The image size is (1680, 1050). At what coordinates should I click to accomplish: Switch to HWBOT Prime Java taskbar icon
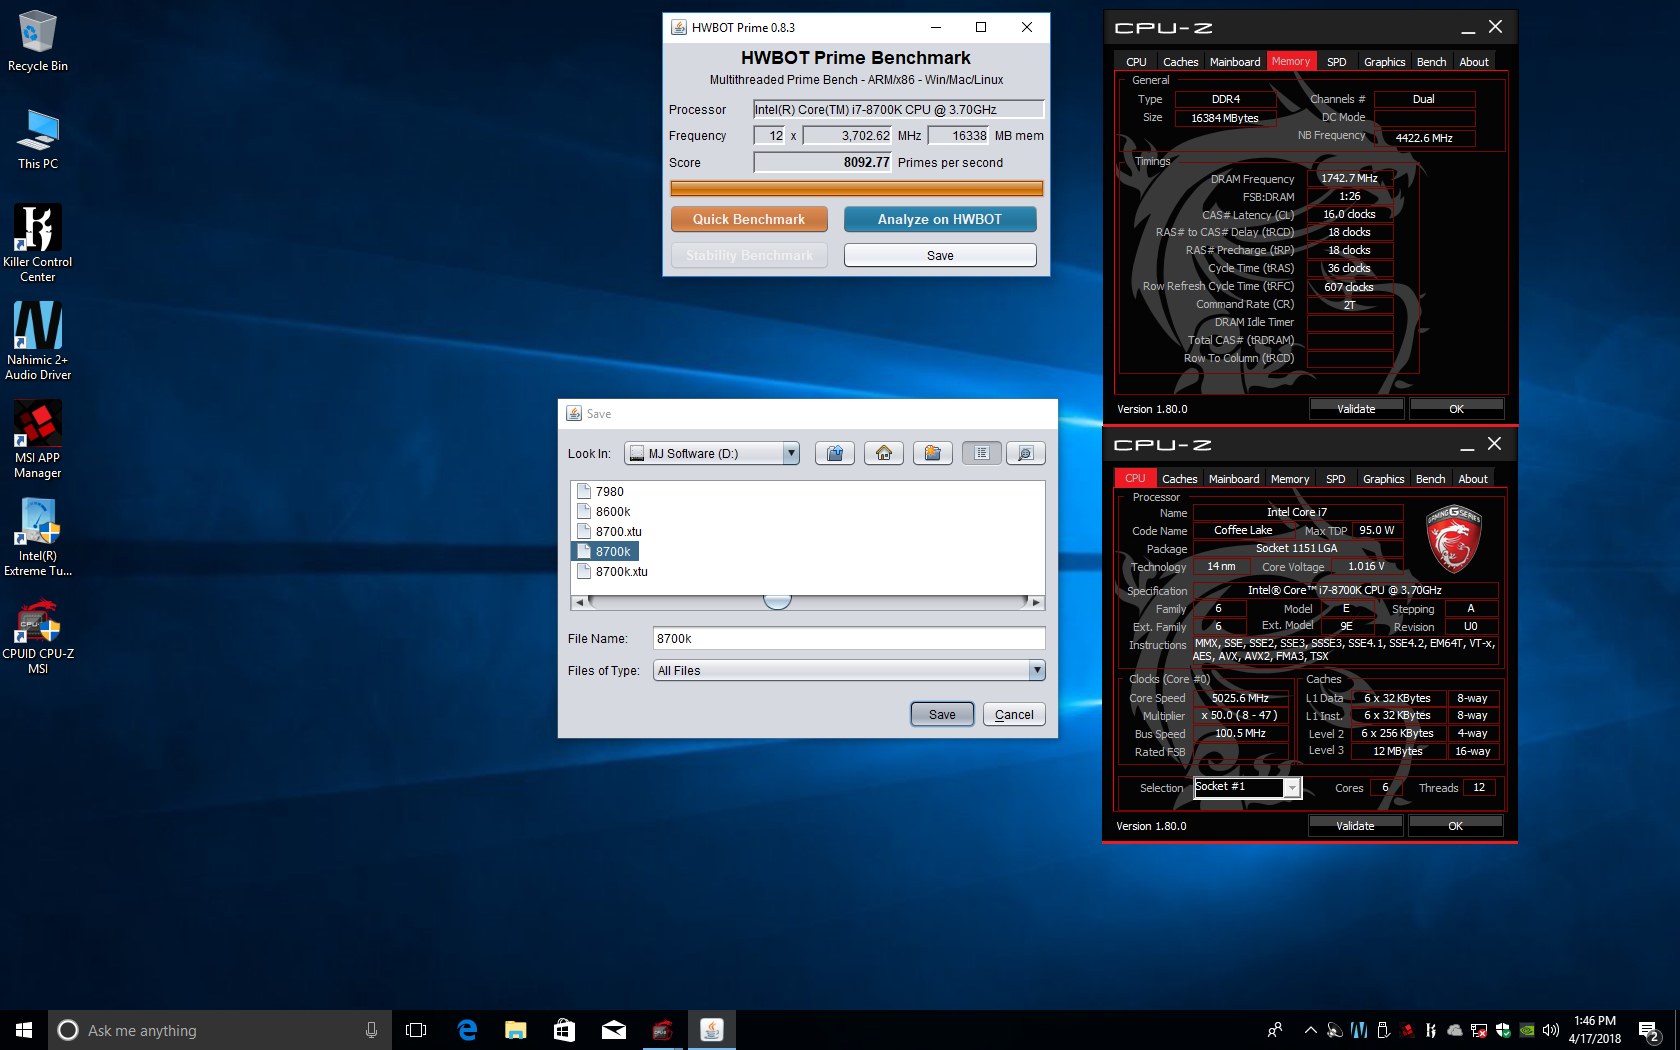(x=711, y=1030)
